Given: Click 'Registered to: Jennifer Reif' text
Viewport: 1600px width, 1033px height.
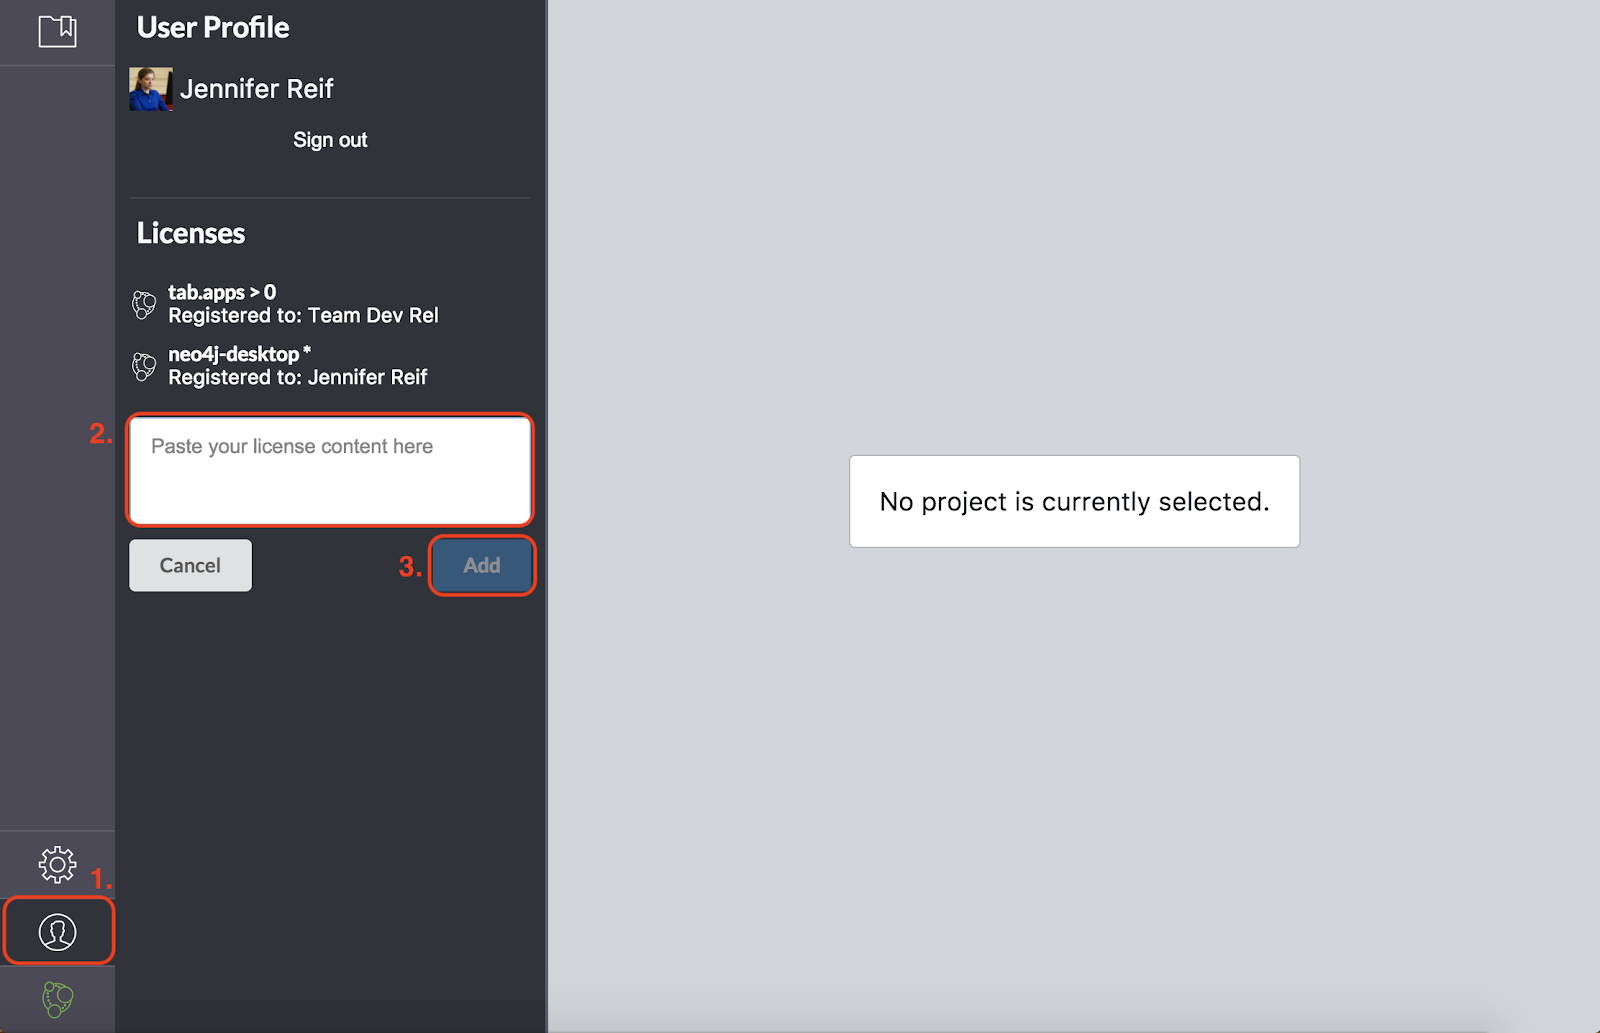Looking at the screenshot, I should point(297,378).
